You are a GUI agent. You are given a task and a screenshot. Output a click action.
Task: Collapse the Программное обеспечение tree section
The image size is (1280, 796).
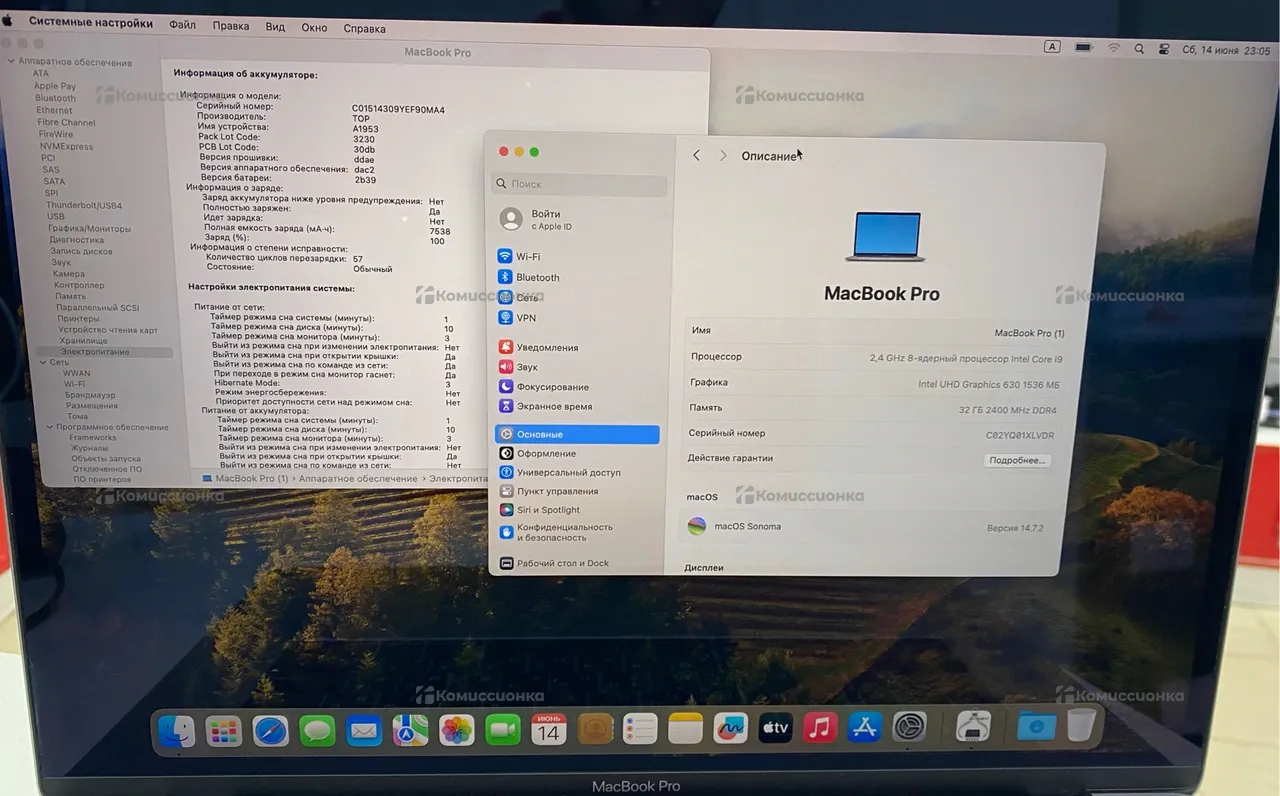[x=48, y=427]
